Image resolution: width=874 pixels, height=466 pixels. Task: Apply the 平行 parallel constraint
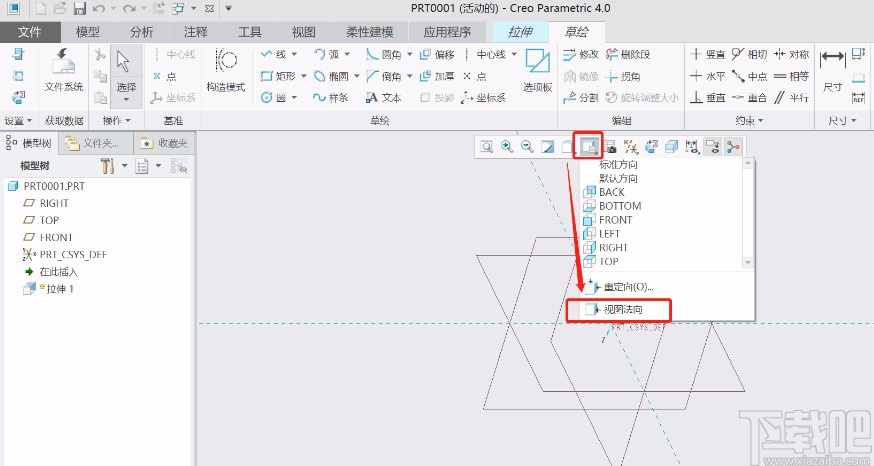[791, 98]
